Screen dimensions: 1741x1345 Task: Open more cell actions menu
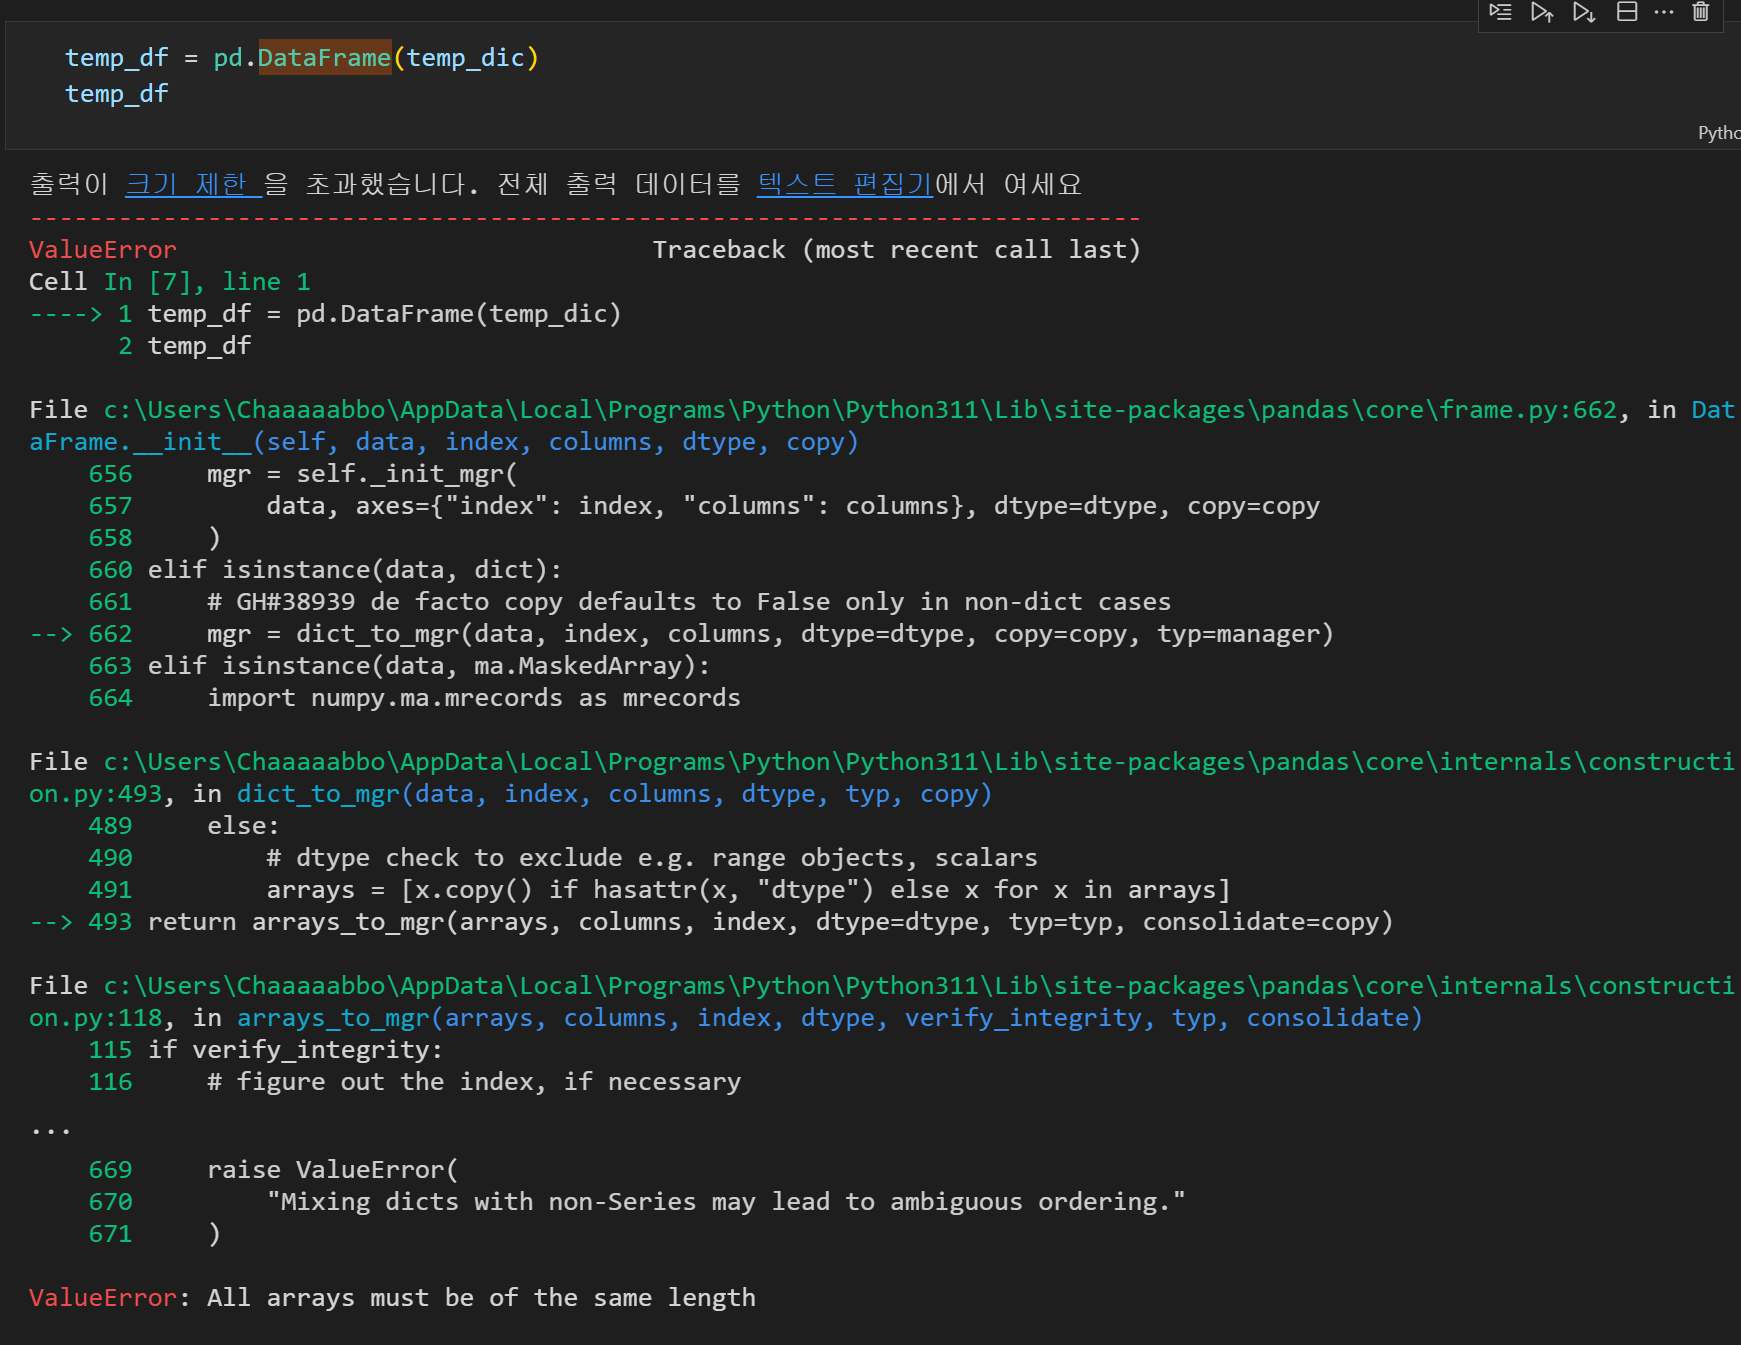(1664, 12)
